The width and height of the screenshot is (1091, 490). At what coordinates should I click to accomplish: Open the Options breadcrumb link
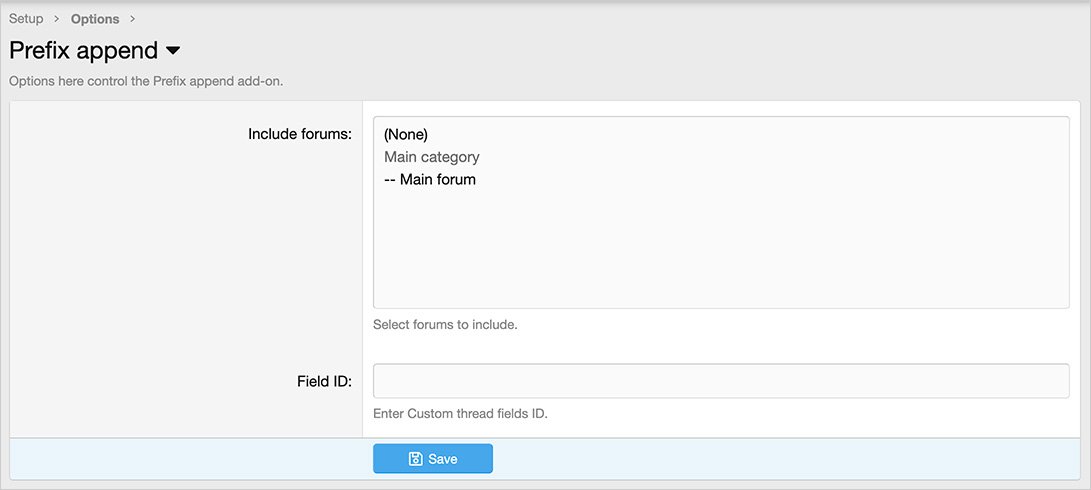(95, 19)
